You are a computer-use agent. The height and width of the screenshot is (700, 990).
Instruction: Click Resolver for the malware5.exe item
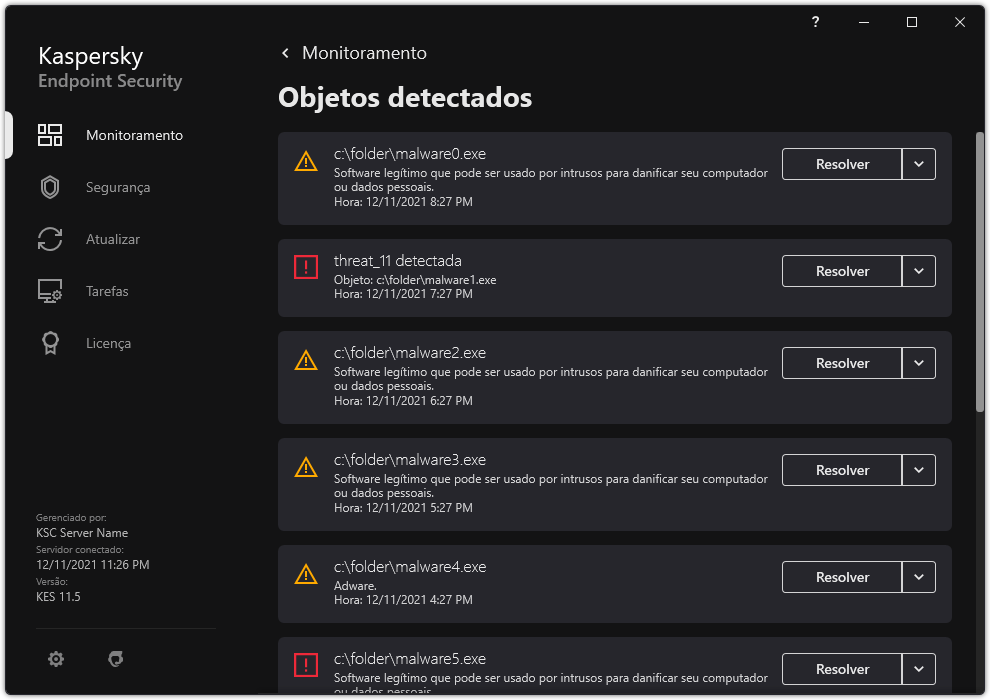[841, 669]
